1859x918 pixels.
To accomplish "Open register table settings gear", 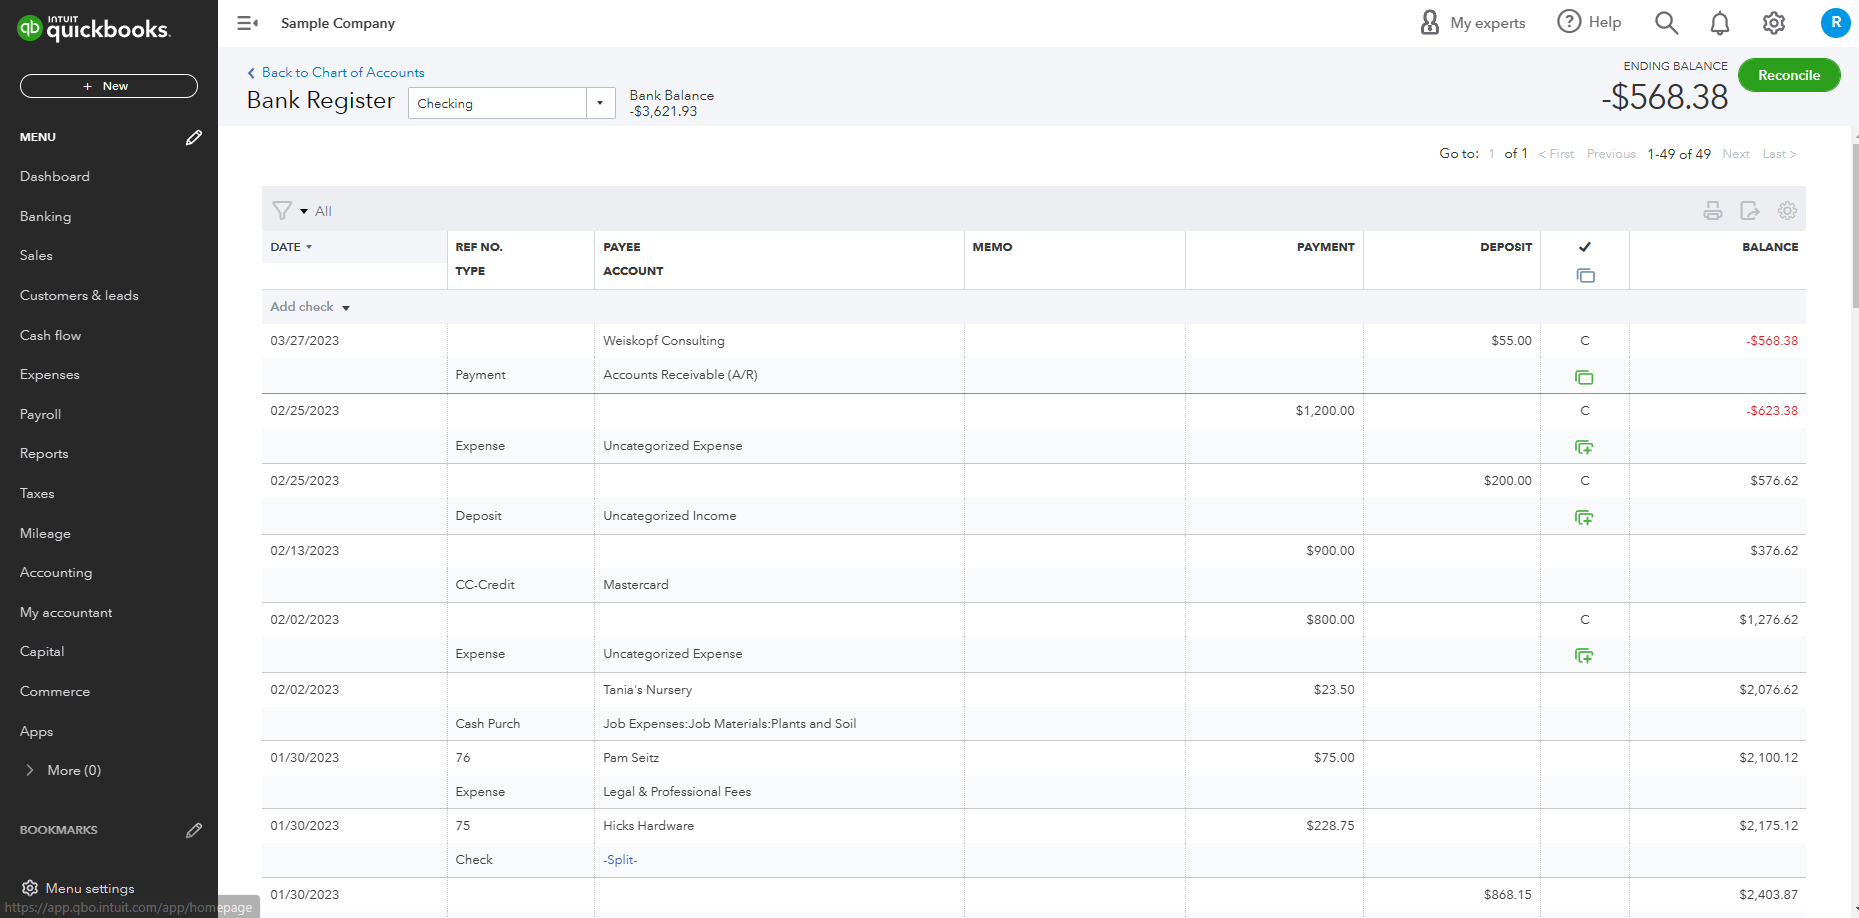I will [1787, 211].
